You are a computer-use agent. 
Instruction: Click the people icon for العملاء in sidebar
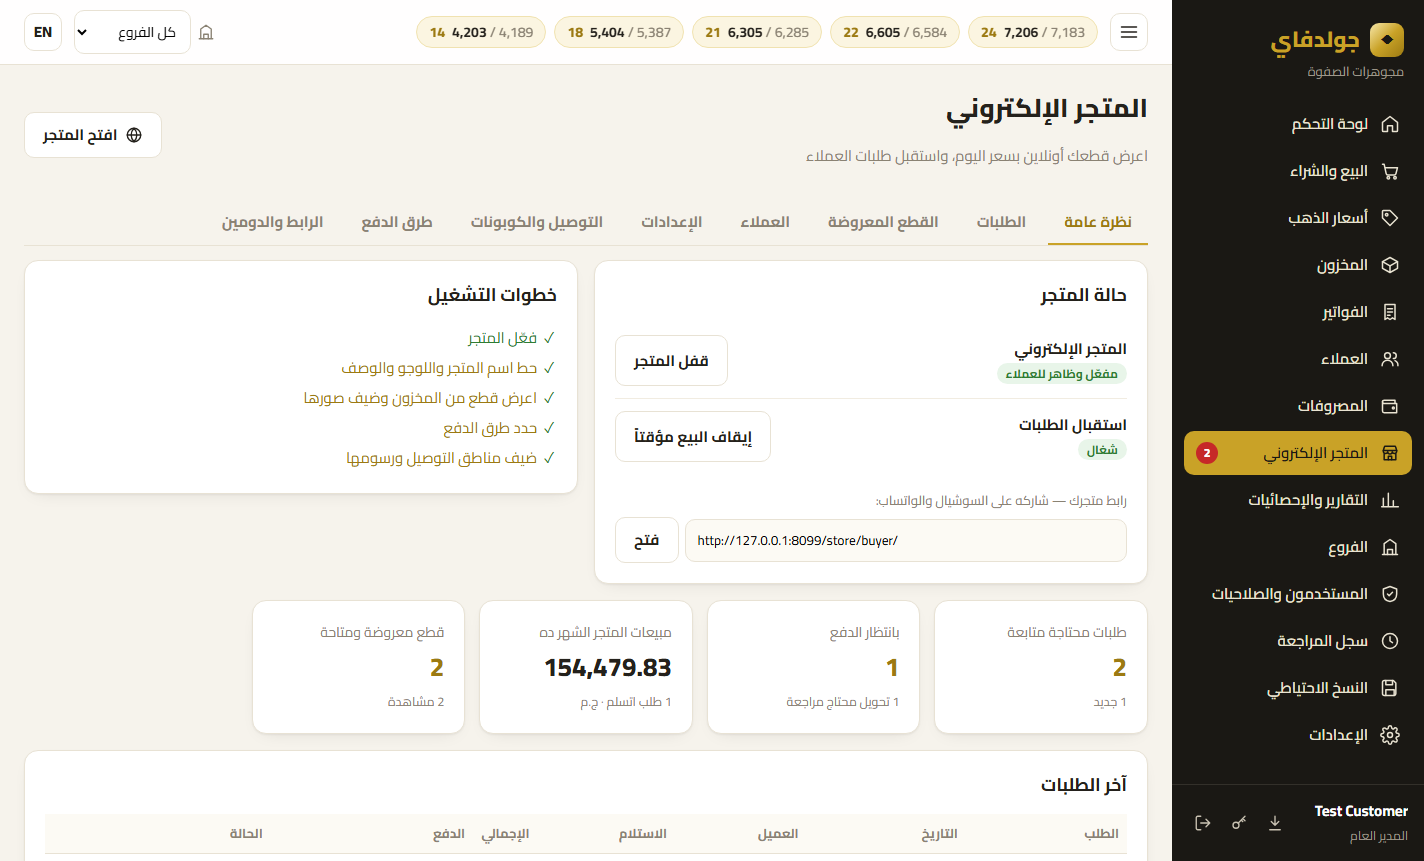click(x=1389, y=359)
